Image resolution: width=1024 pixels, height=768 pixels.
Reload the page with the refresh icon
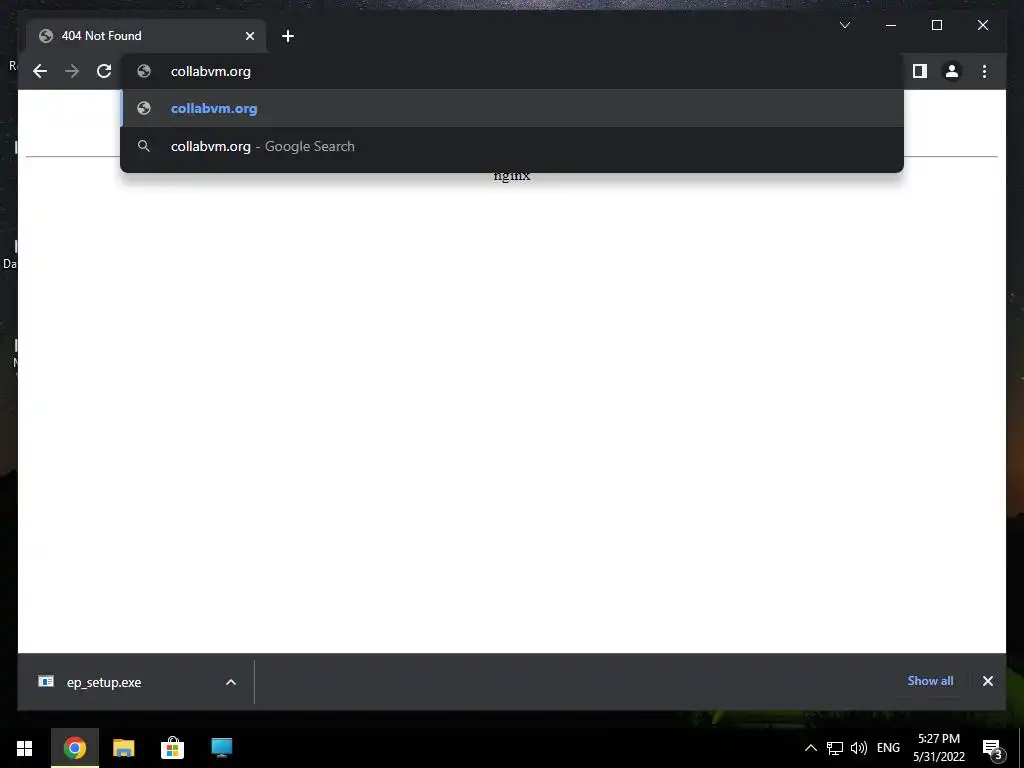pos(104,71)
